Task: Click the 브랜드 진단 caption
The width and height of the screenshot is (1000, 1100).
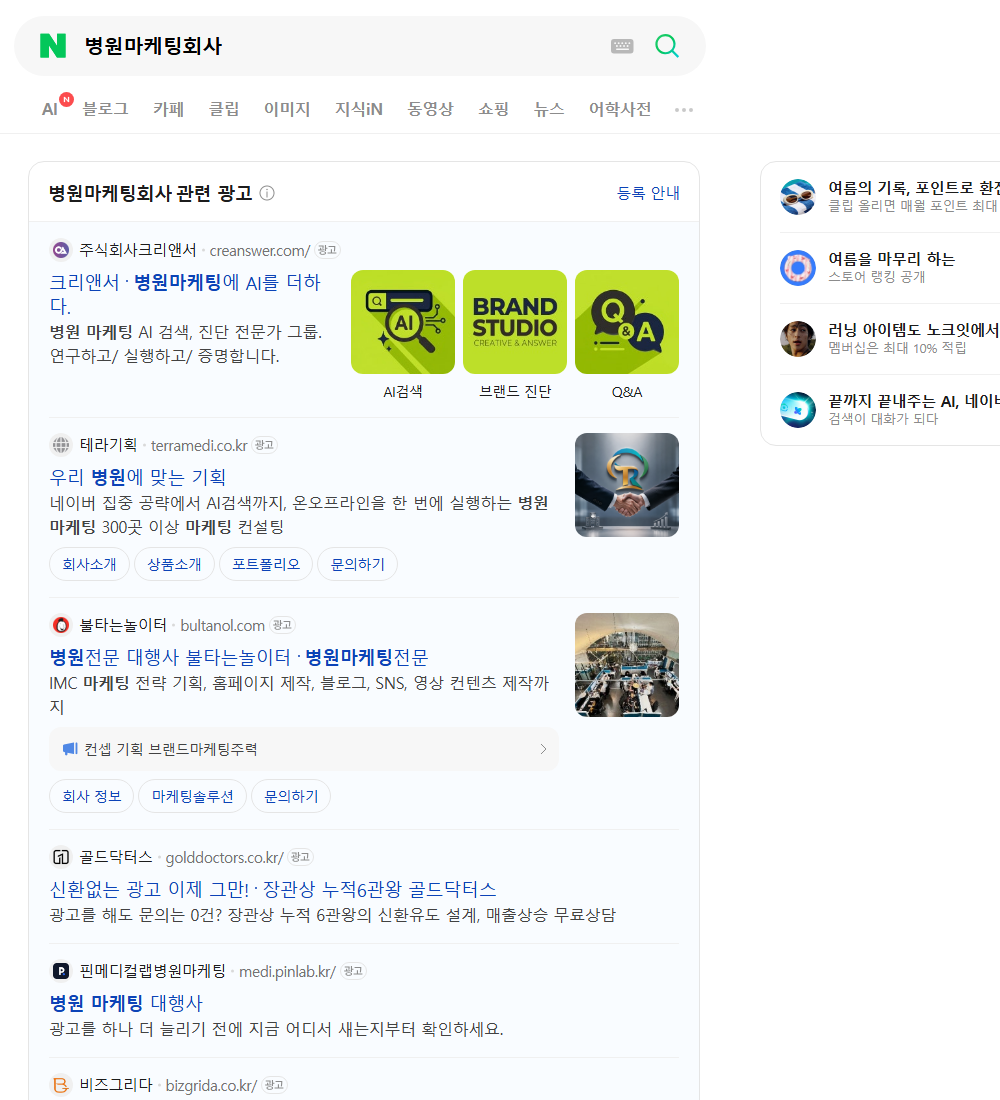Action: pyautogui.click(x=515, y=391)
